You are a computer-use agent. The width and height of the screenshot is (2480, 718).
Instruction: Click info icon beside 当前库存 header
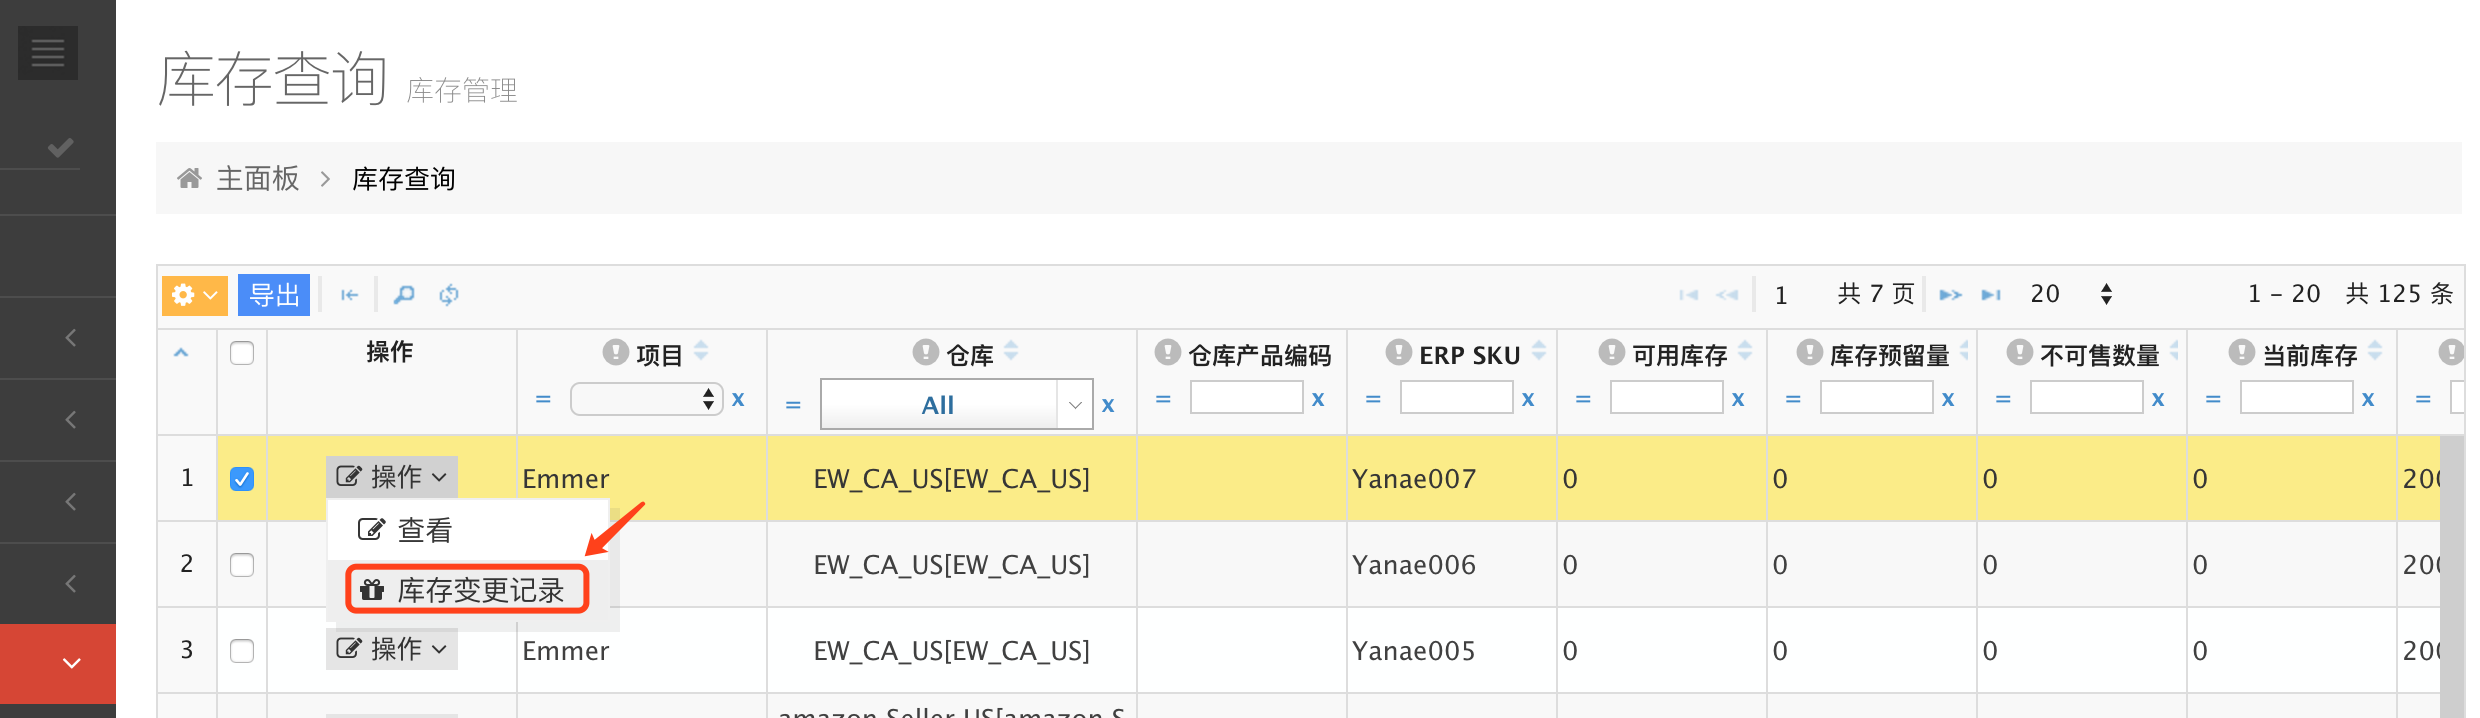tap(2241, 352)
